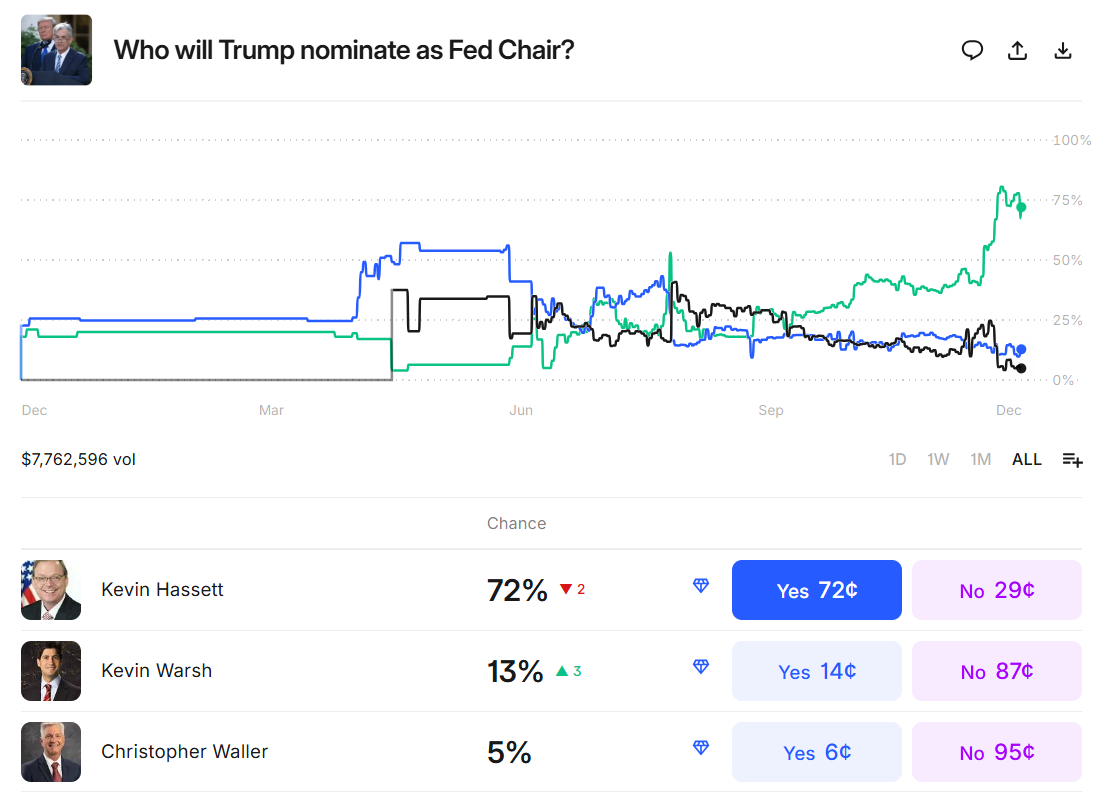Screen dimensions: 1117x792
Task: Buy No at 29¢ for Kevin Hassett
Action: tap(996, 590)
